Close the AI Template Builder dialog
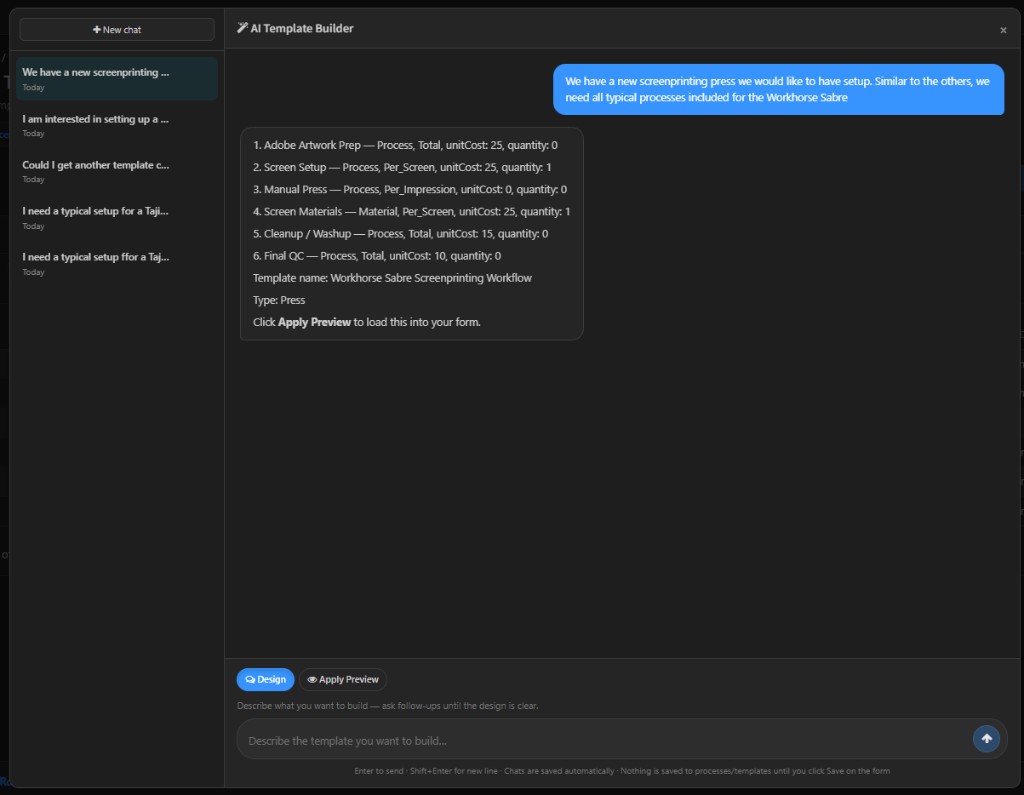This screenshot has height=795, width=1024. point(1003,30)
